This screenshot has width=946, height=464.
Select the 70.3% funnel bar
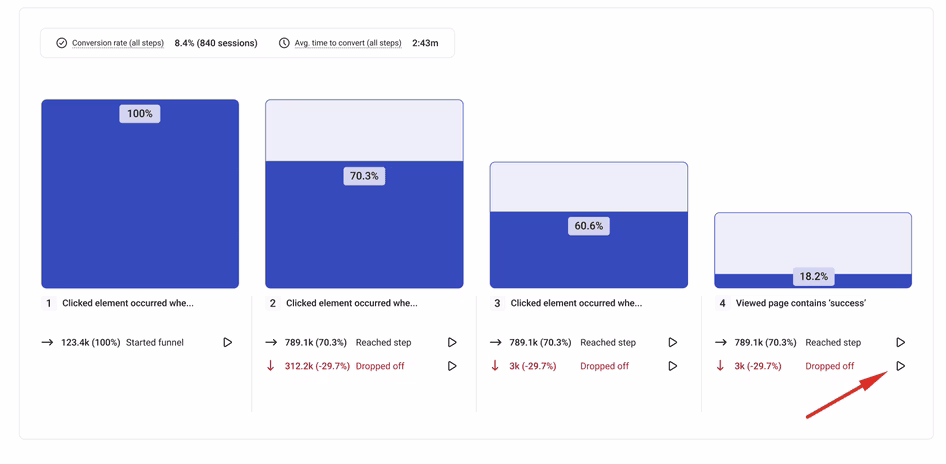pyautogui.click(x=364, y=224)
